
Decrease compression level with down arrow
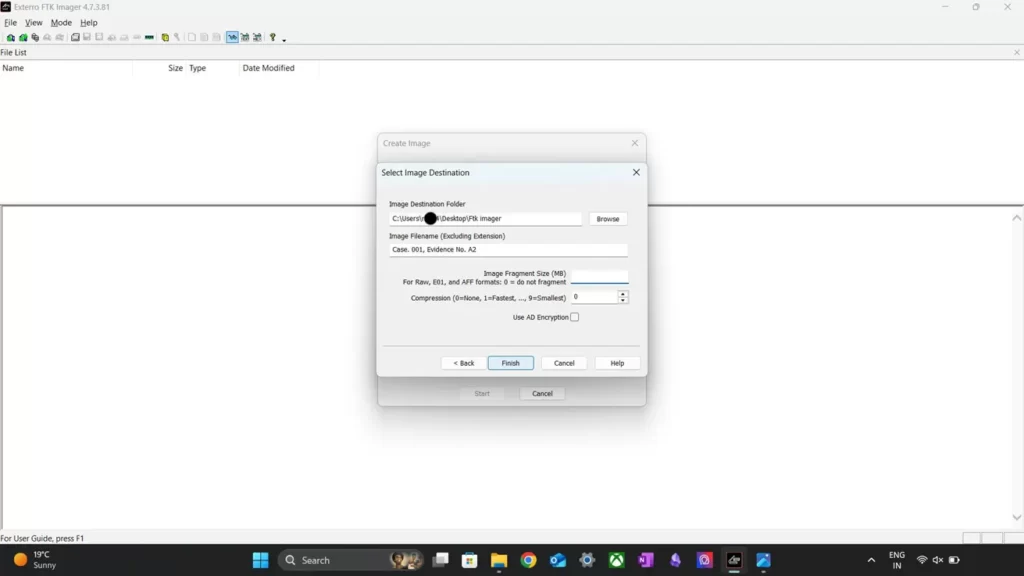point(623,300)
